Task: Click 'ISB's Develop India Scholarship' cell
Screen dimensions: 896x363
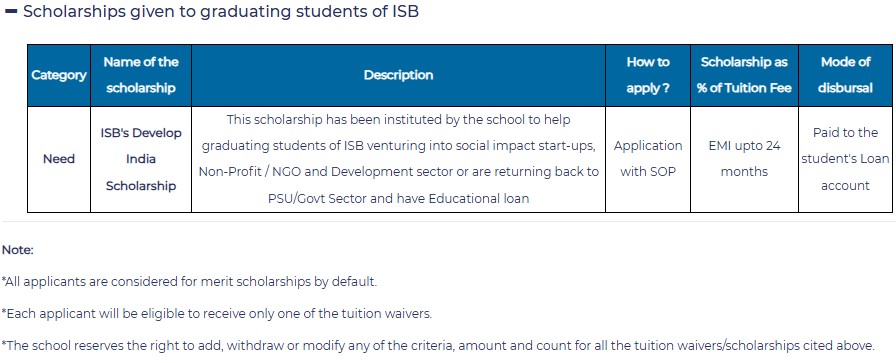Action: (141, 159)
